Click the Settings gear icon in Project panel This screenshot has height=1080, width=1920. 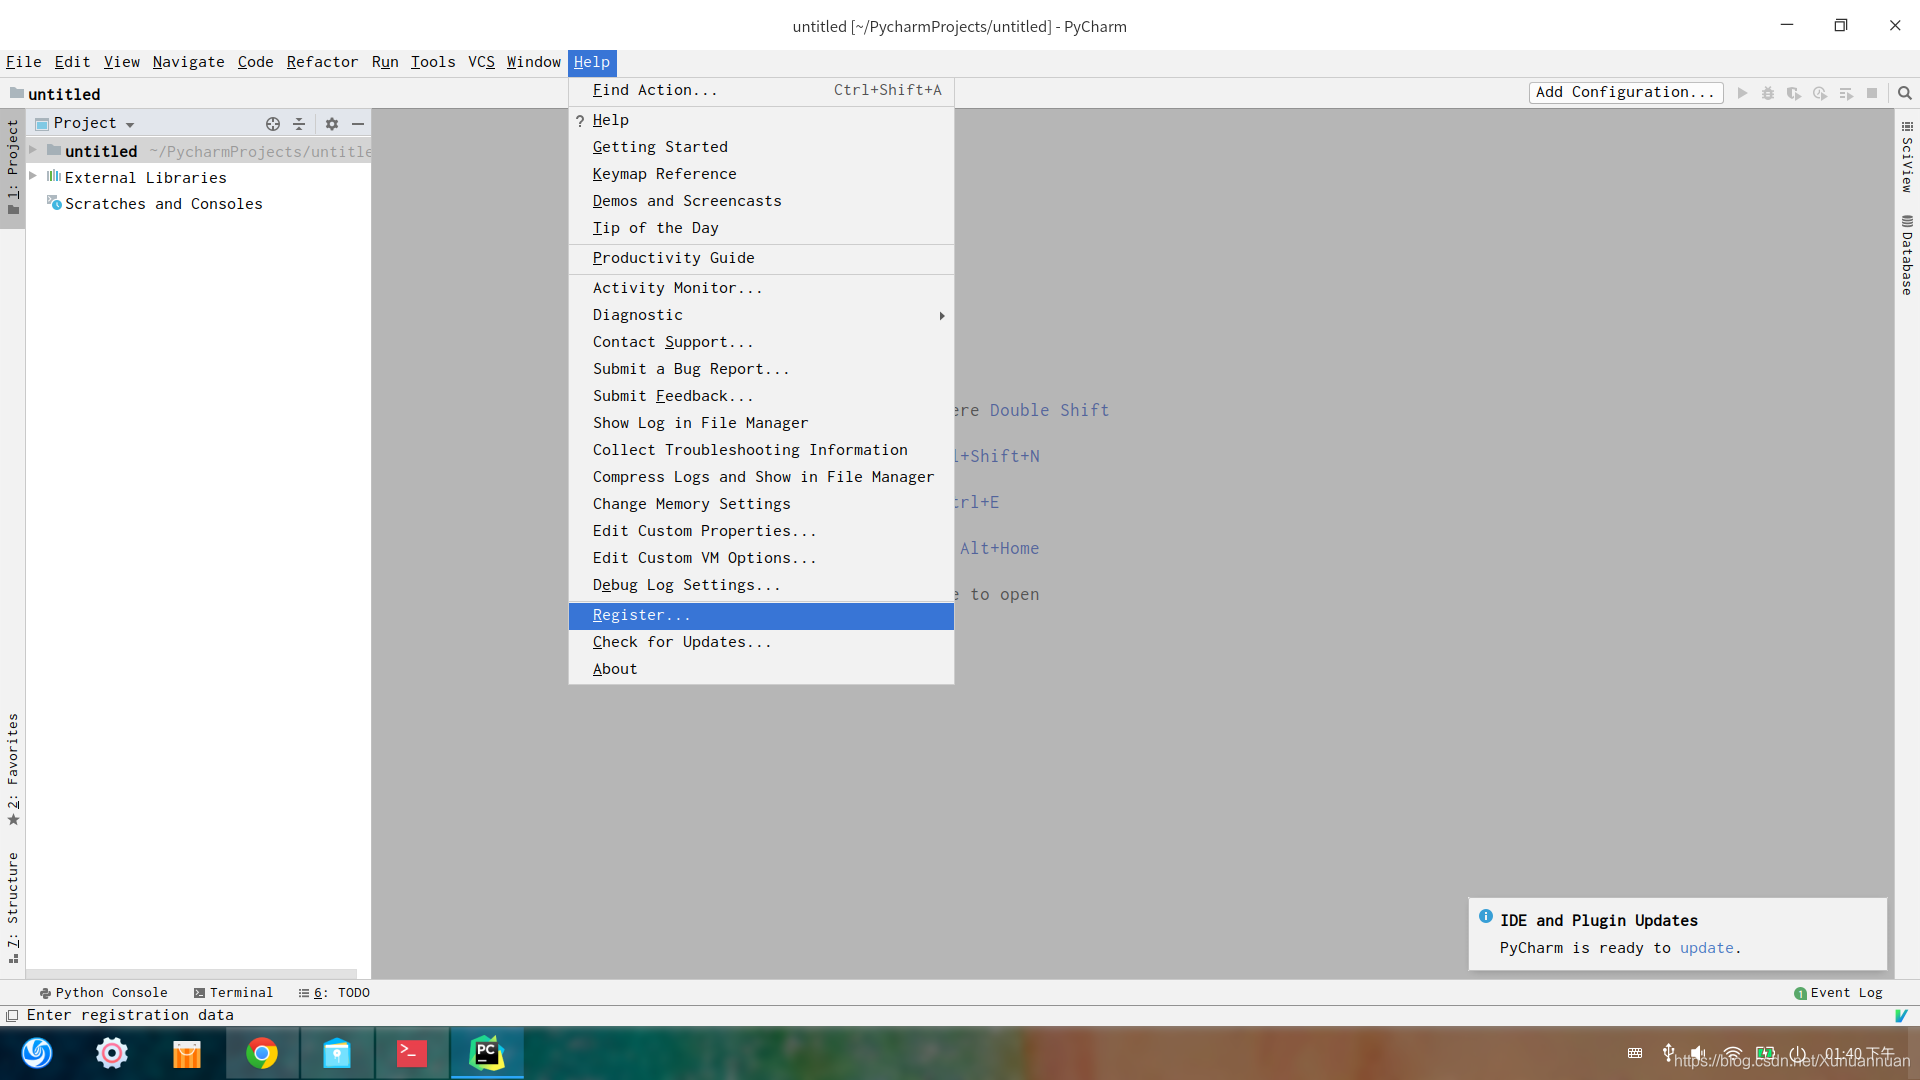coord(331,123)
